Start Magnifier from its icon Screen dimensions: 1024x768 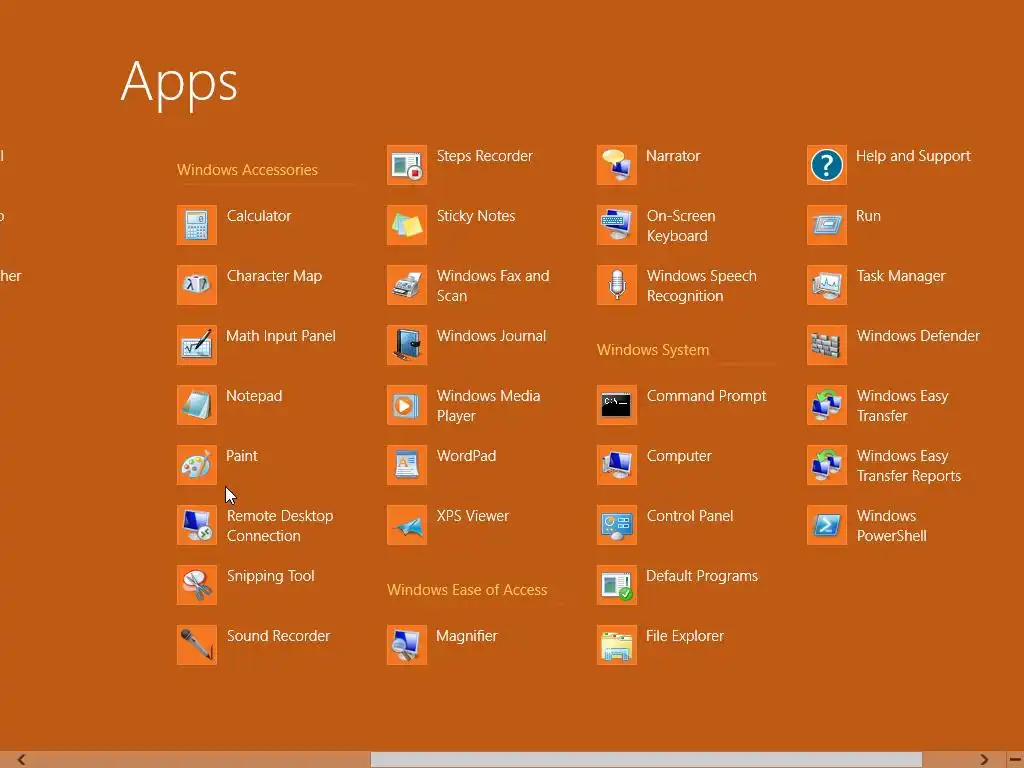[407, 646]
